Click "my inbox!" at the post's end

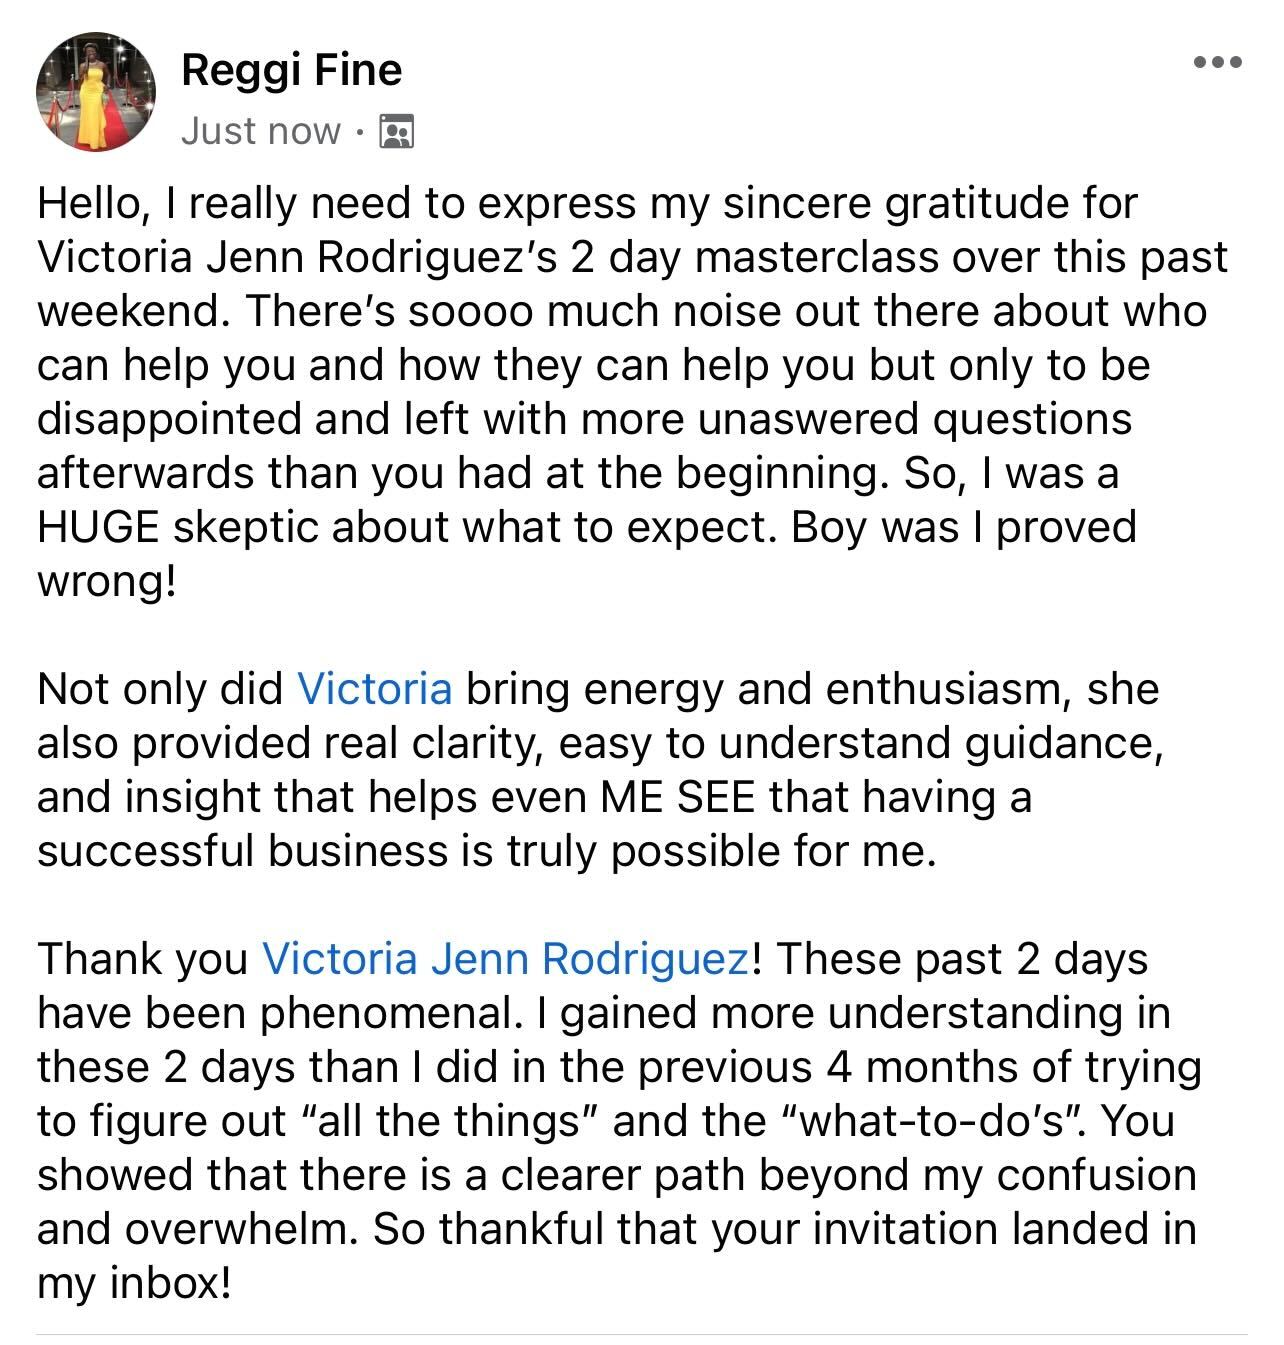(x=134, y=1283)
